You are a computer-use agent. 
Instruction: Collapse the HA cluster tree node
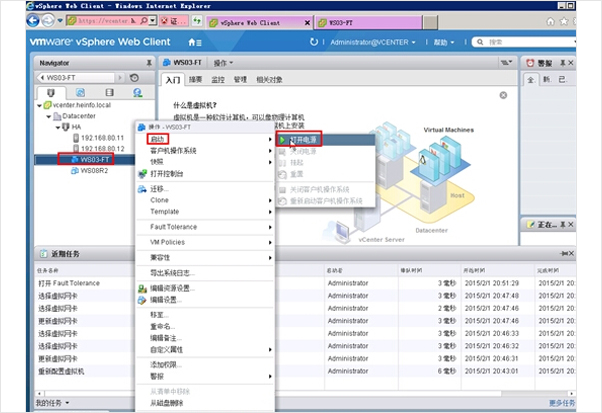[x=58, y=127]
